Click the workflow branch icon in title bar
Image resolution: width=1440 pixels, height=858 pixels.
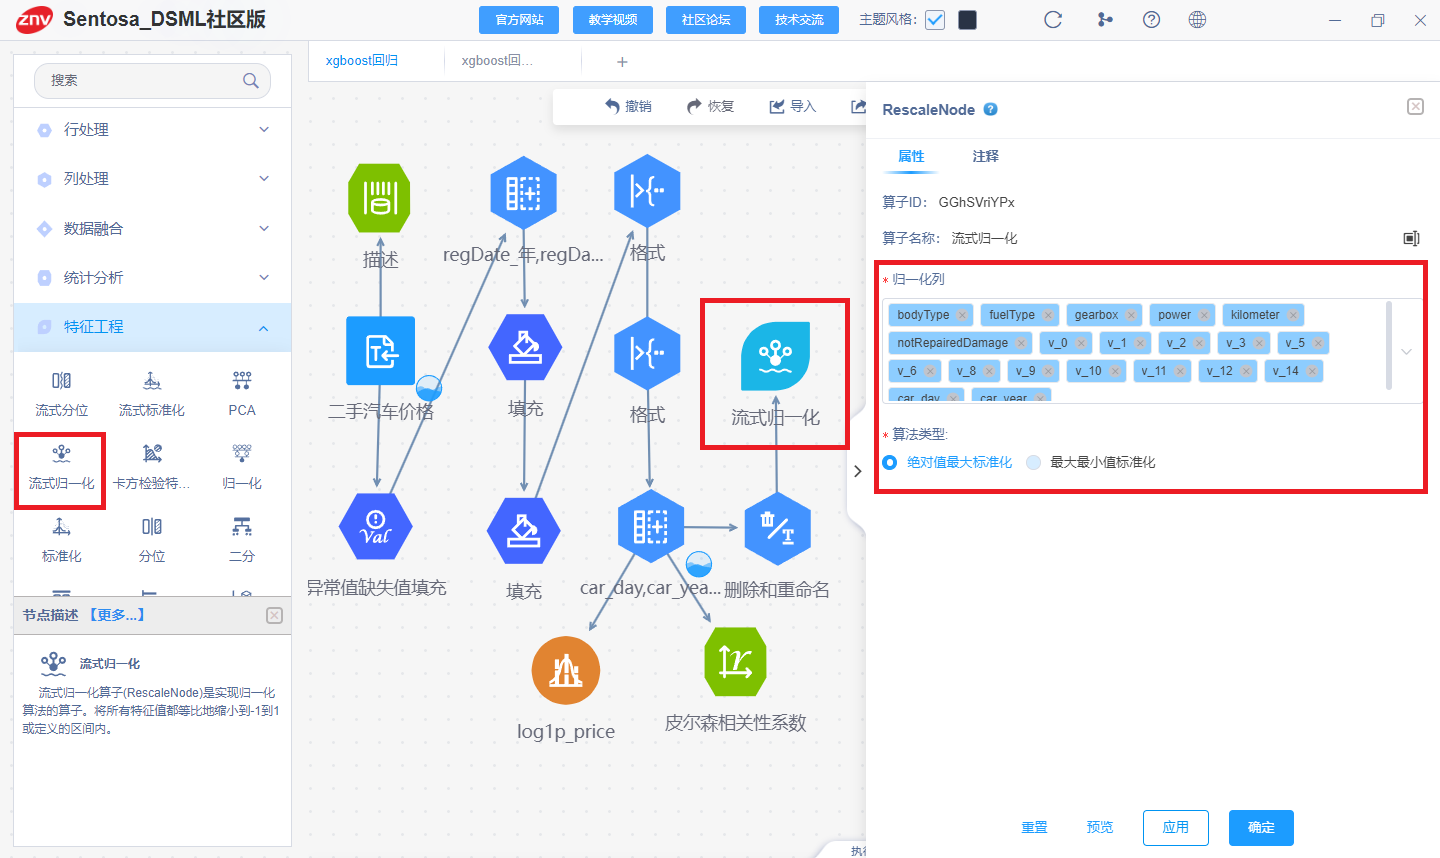(1105, 20)
